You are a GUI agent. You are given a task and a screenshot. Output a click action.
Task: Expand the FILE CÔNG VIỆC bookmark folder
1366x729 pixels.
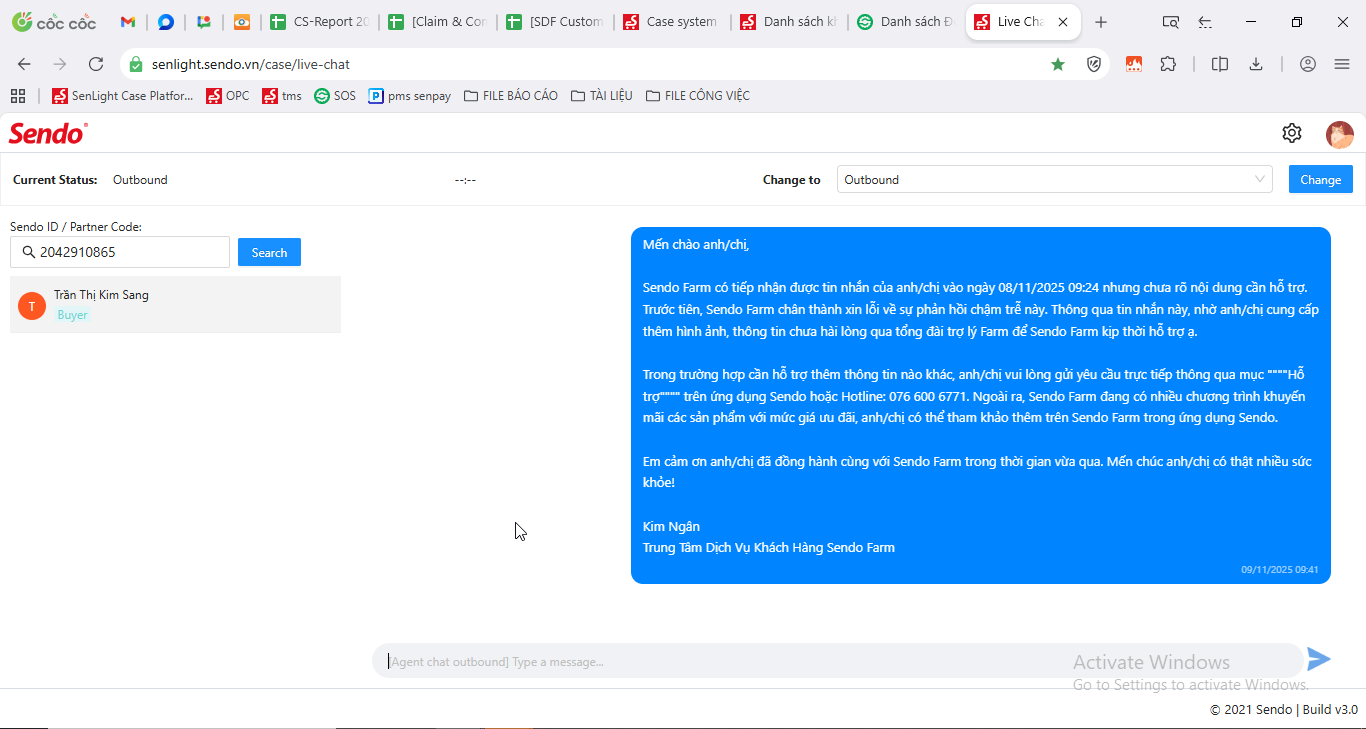(x=698, y=96)
